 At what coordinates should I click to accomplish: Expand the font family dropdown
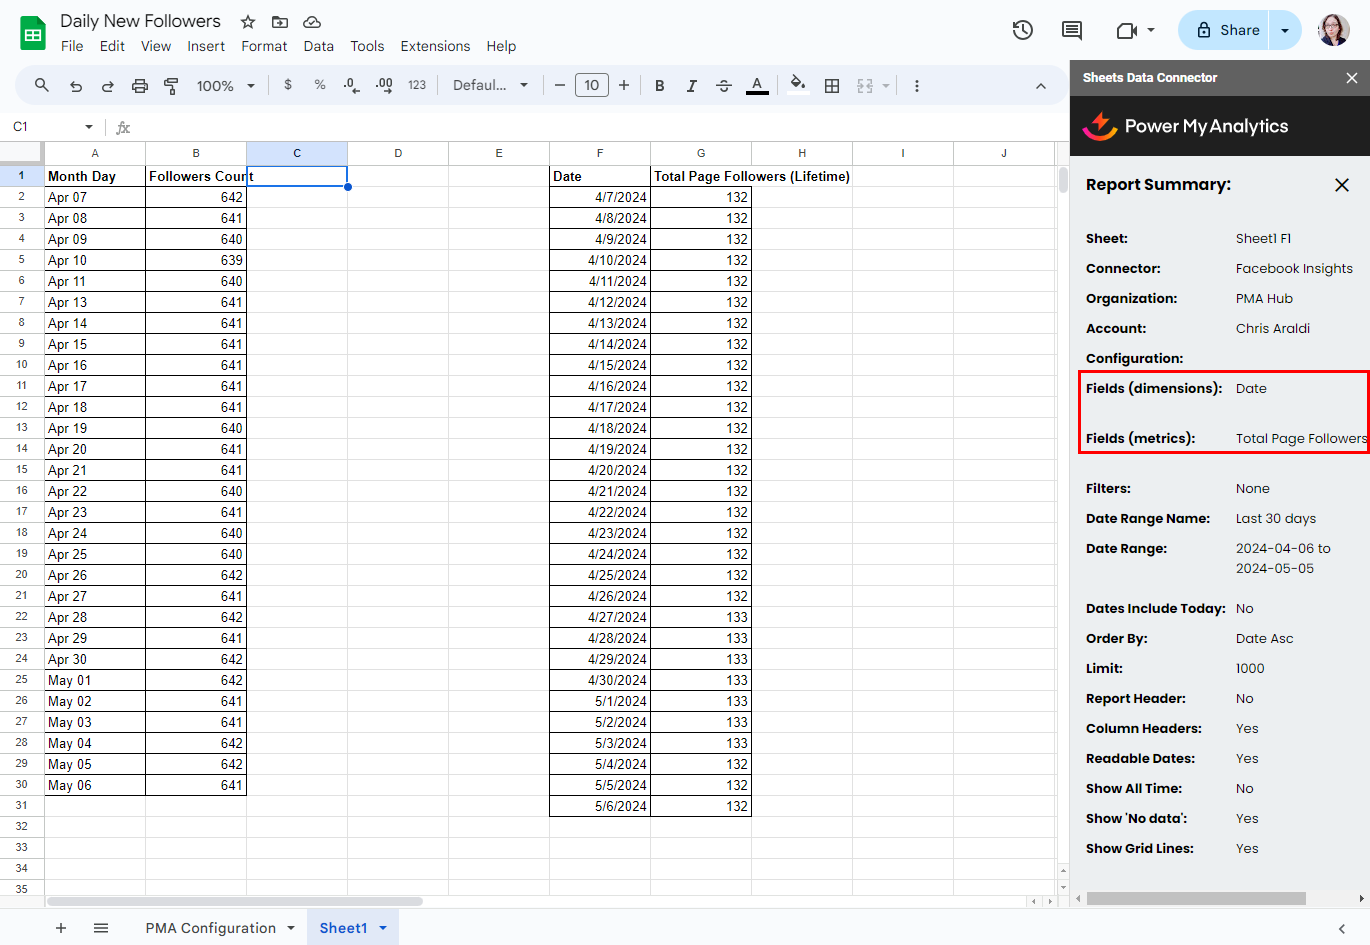click(x=490, y=86)
